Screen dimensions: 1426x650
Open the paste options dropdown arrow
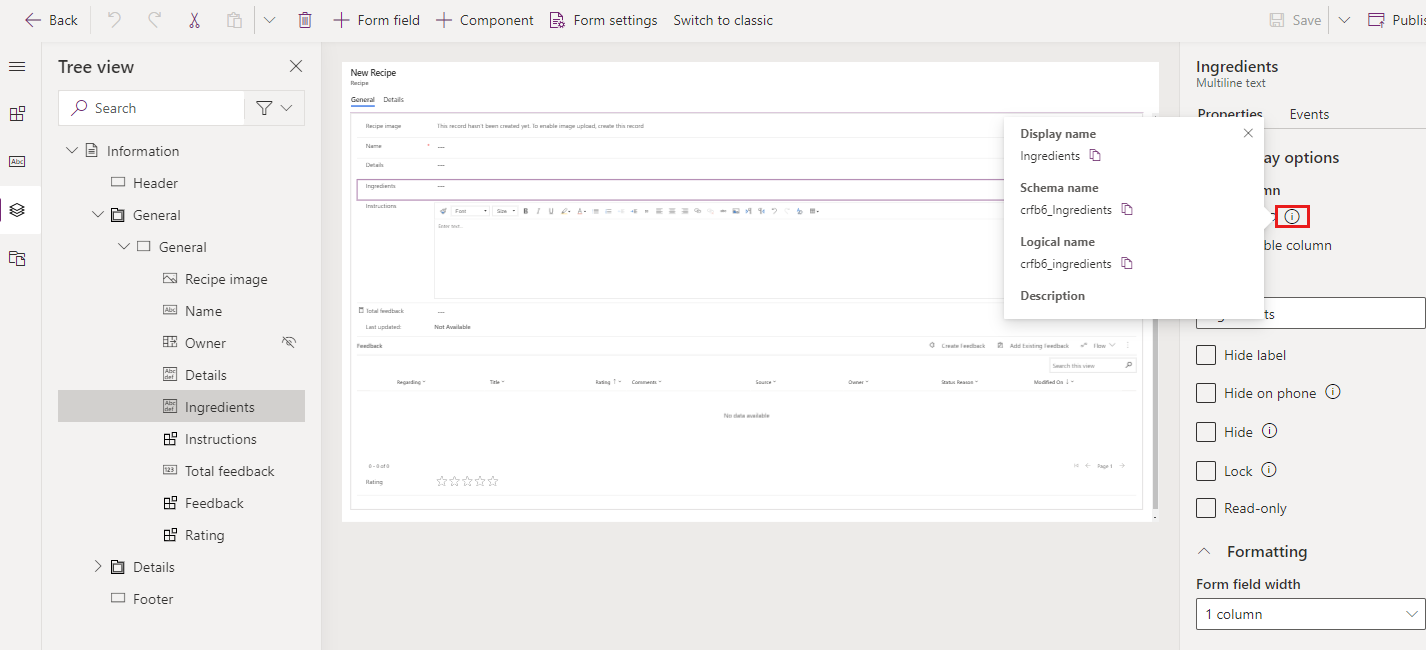click(270, 20)
